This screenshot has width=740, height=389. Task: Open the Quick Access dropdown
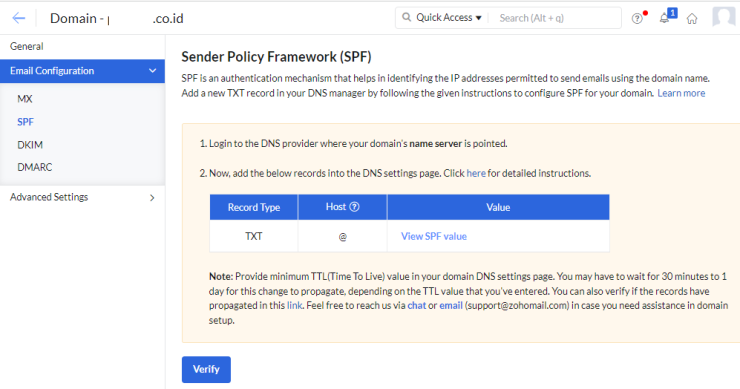click(448, 17)
